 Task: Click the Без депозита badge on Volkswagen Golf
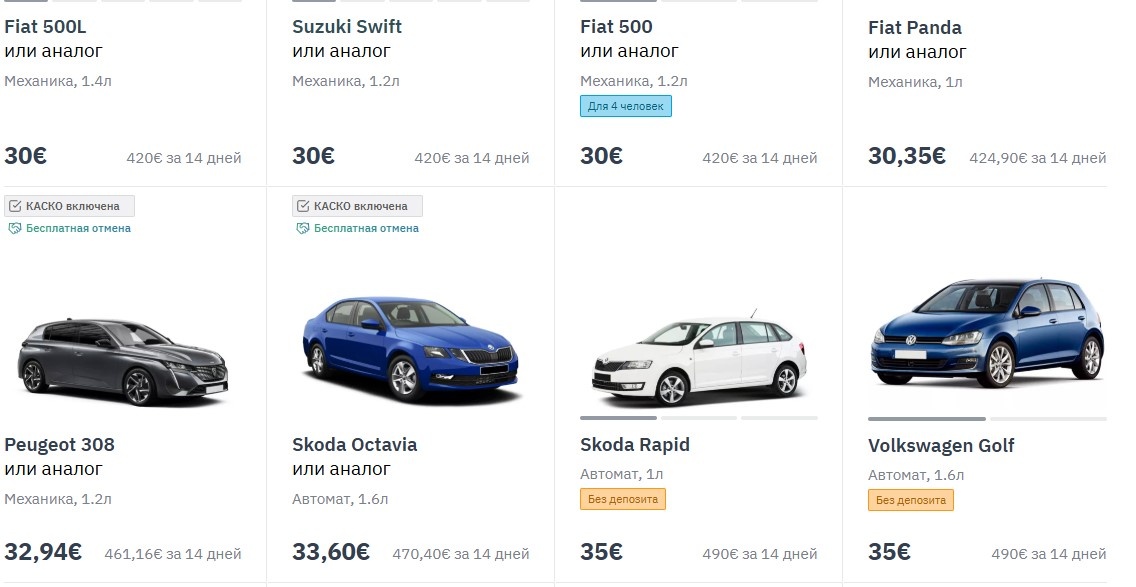pyautogui.click(x=910, y=499)
